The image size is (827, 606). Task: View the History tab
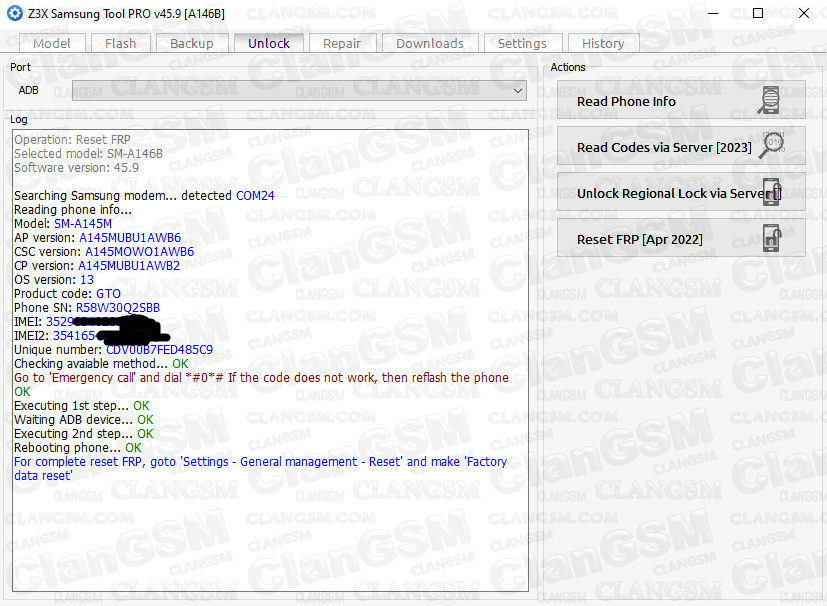(603, 43)
